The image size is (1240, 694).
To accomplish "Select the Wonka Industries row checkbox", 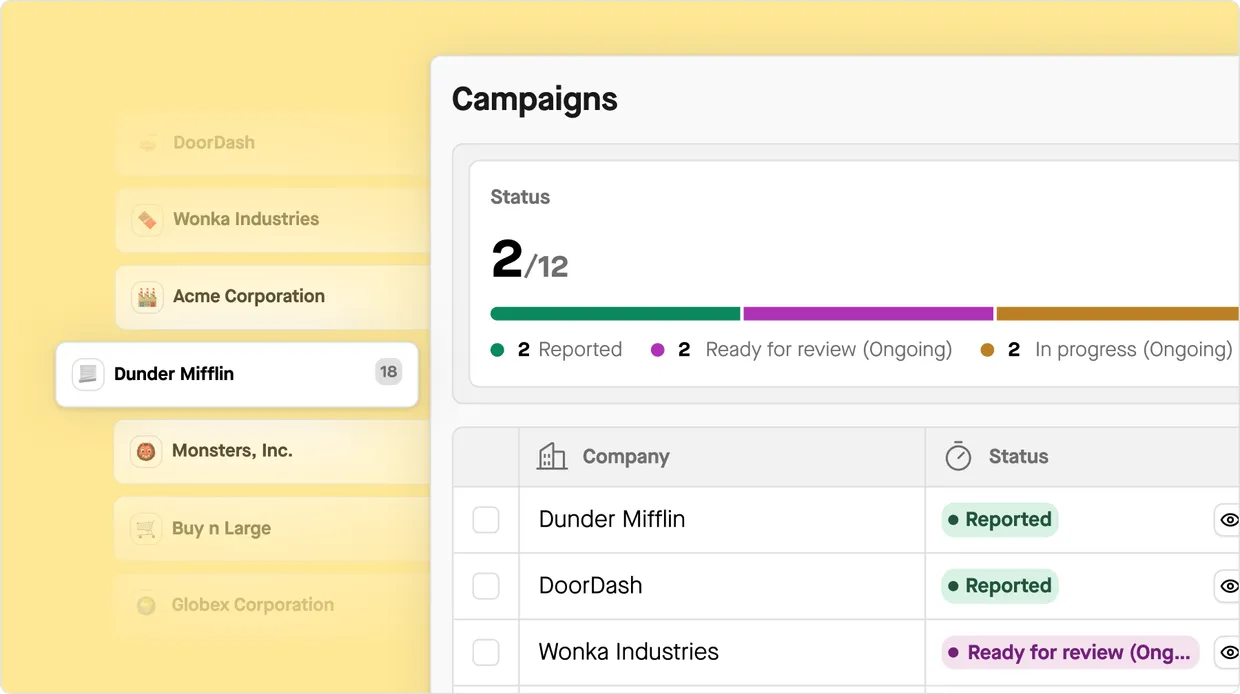I will [486, 652].
